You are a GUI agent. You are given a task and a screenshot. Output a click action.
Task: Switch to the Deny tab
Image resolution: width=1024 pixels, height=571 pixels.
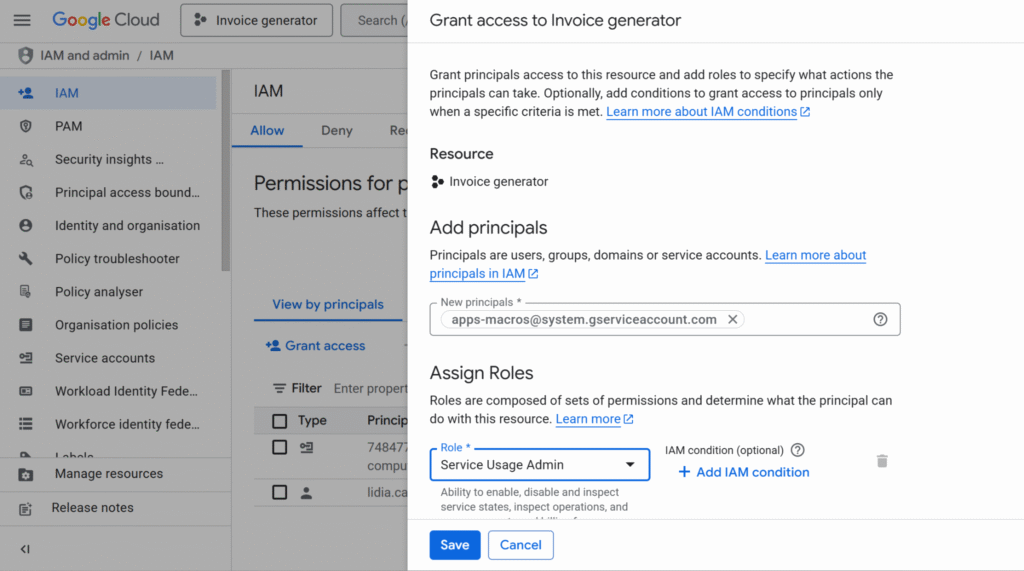coord(337,130)
